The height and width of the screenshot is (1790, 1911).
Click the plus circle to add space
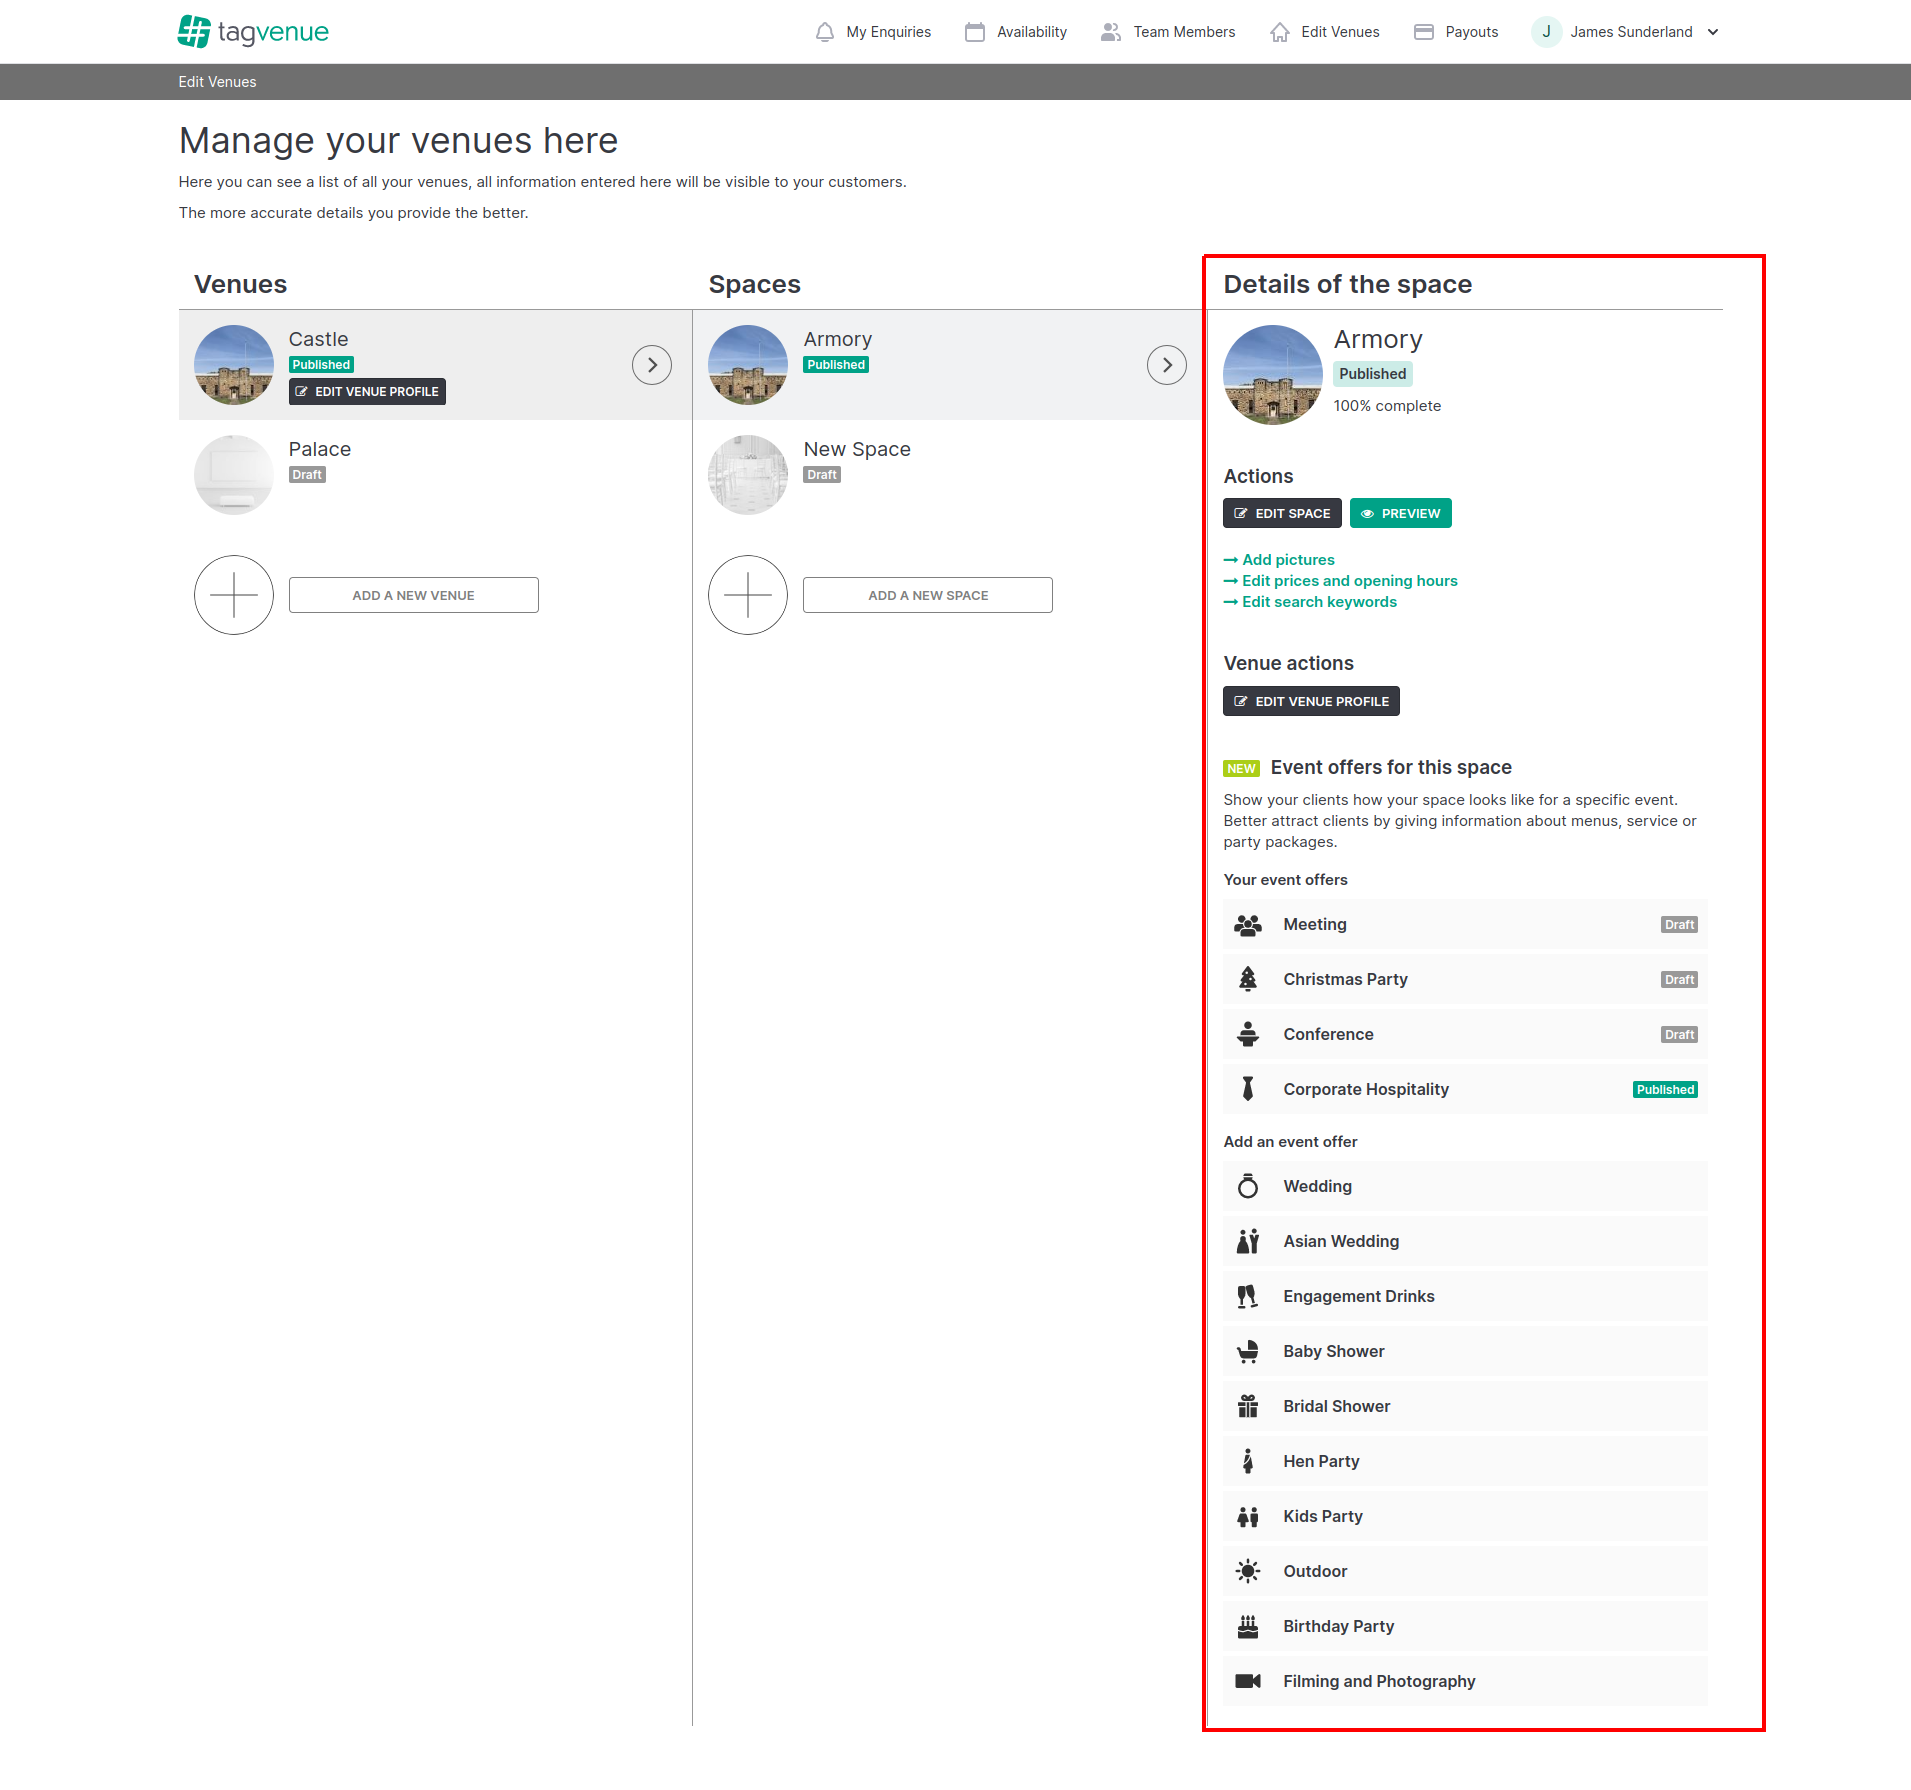(x=748, y=595)
